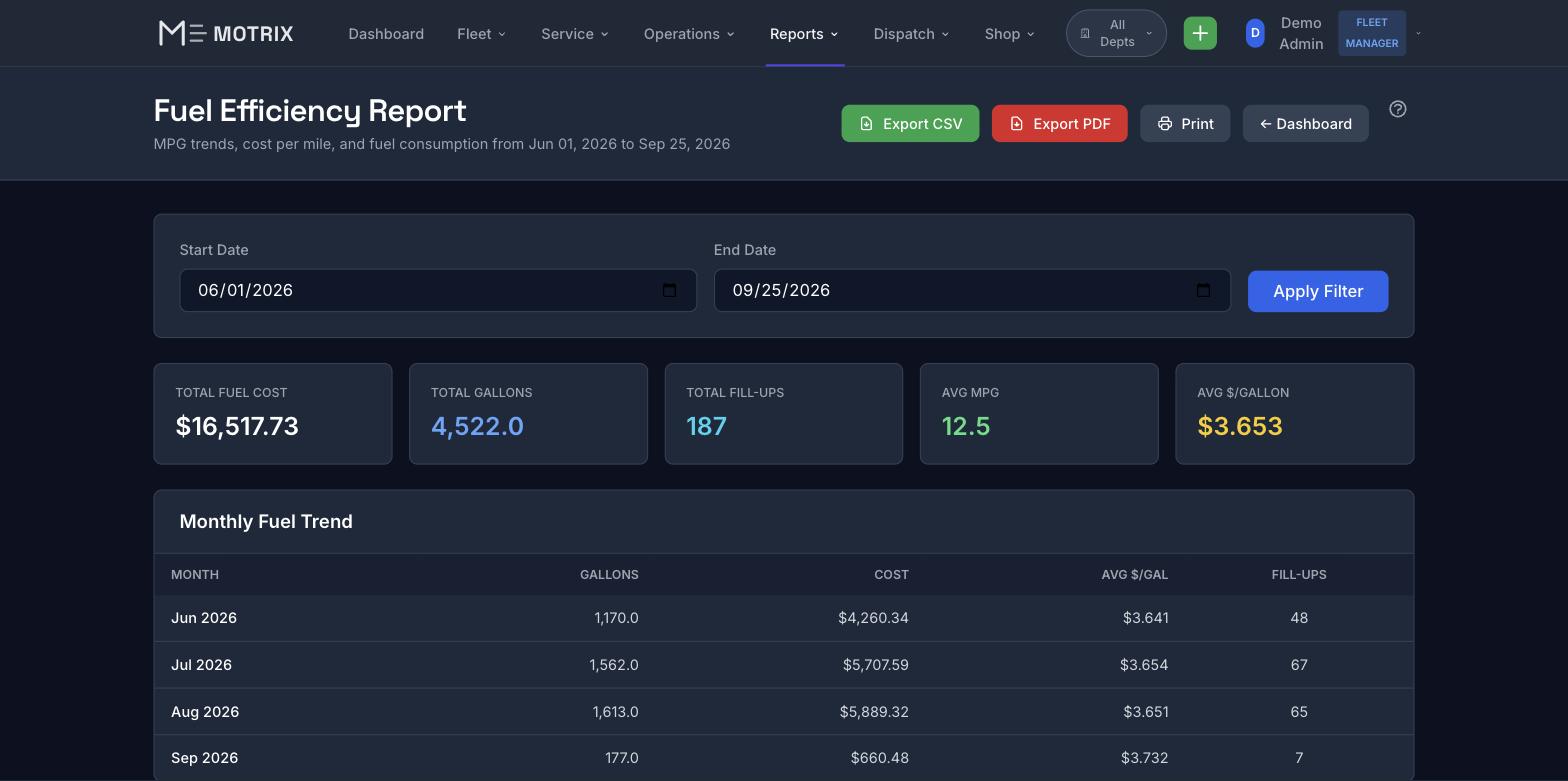Click the Aug 2026 row label
1568x781 pixels.
pyautogui.click(x=205, y=712)
